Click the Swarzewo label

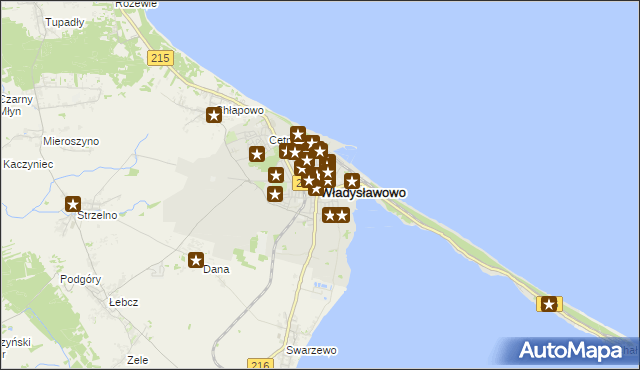tap(311, 350)
